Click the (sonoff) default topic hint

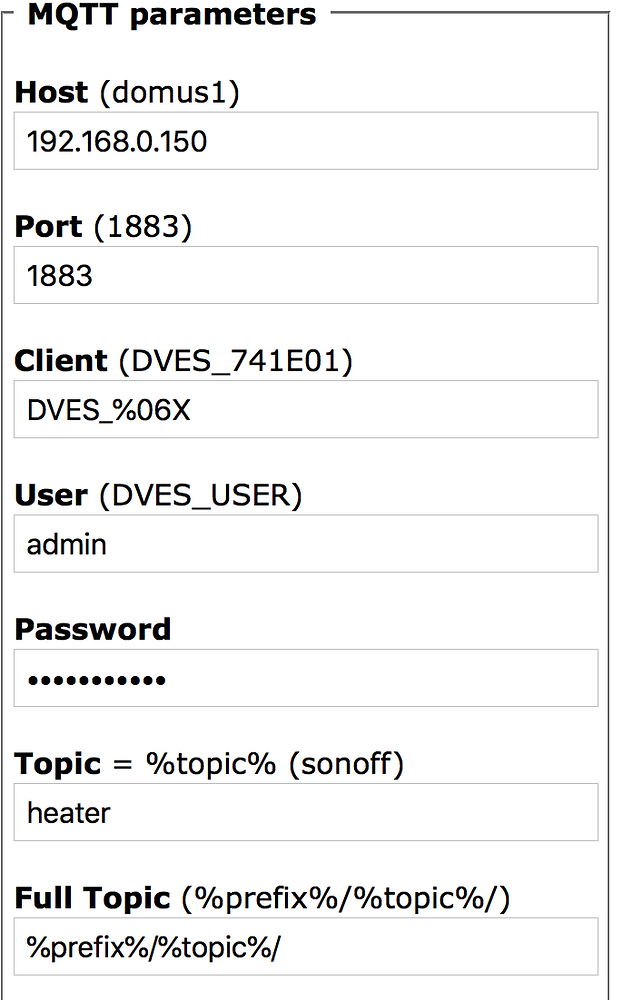coord(346,764)
